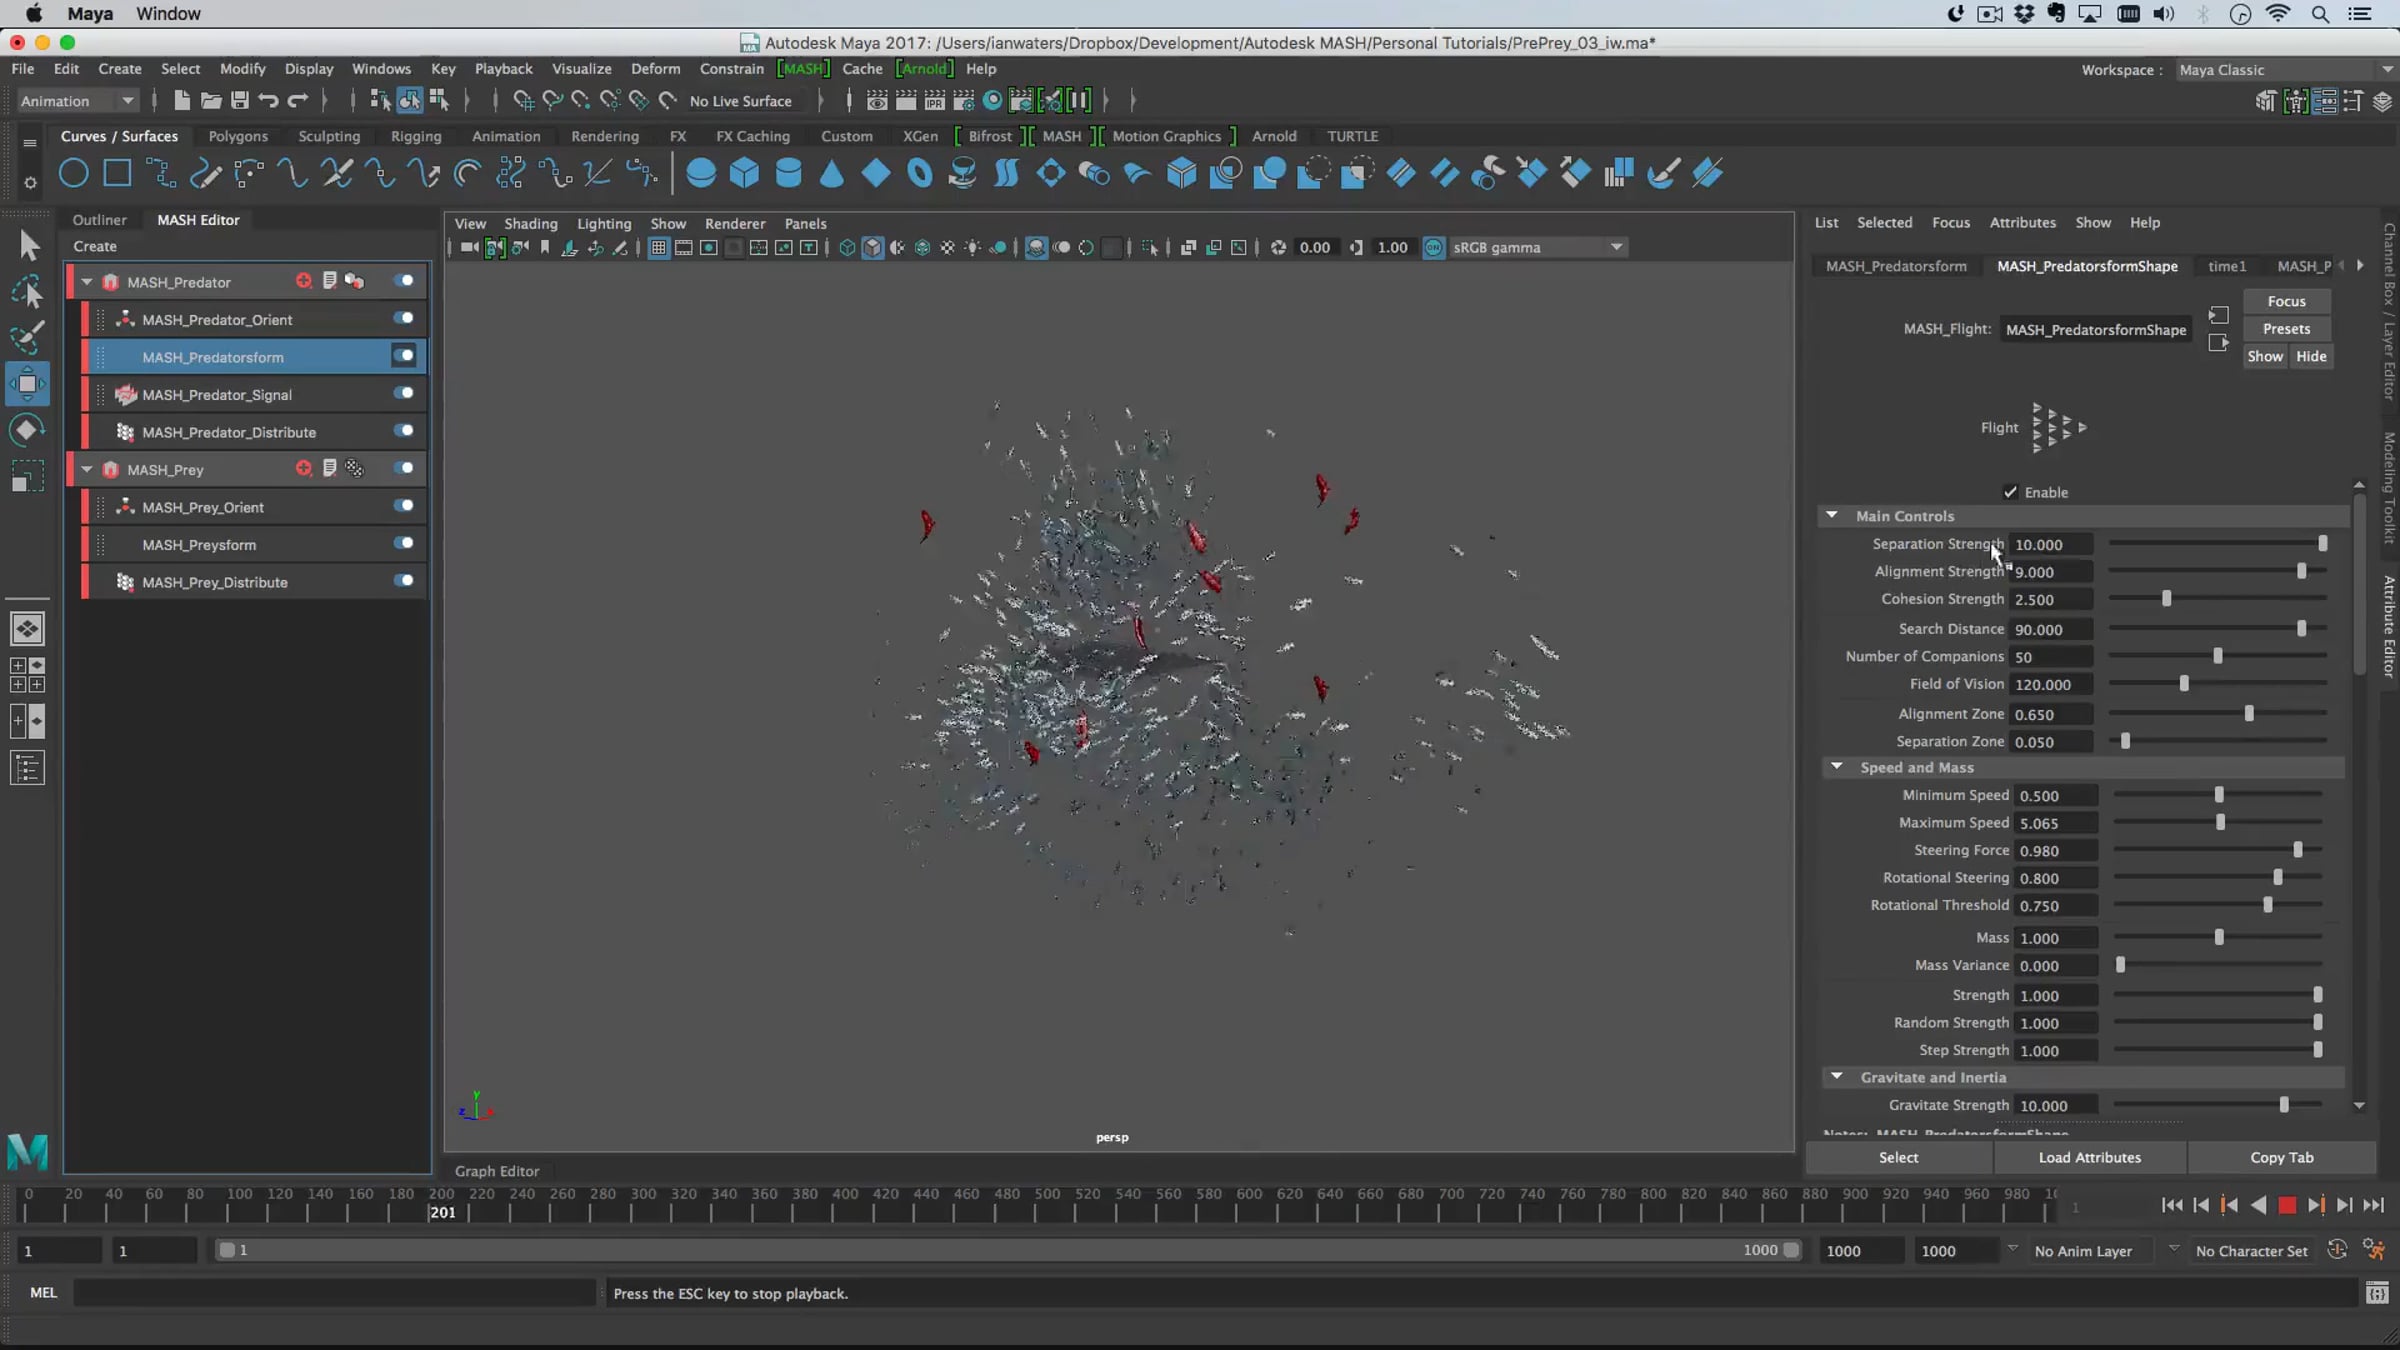Click the MASH_Prey add node icon
This screenshot has height=1350, width=2400.
pyautogui.click(x=303, y=468)
